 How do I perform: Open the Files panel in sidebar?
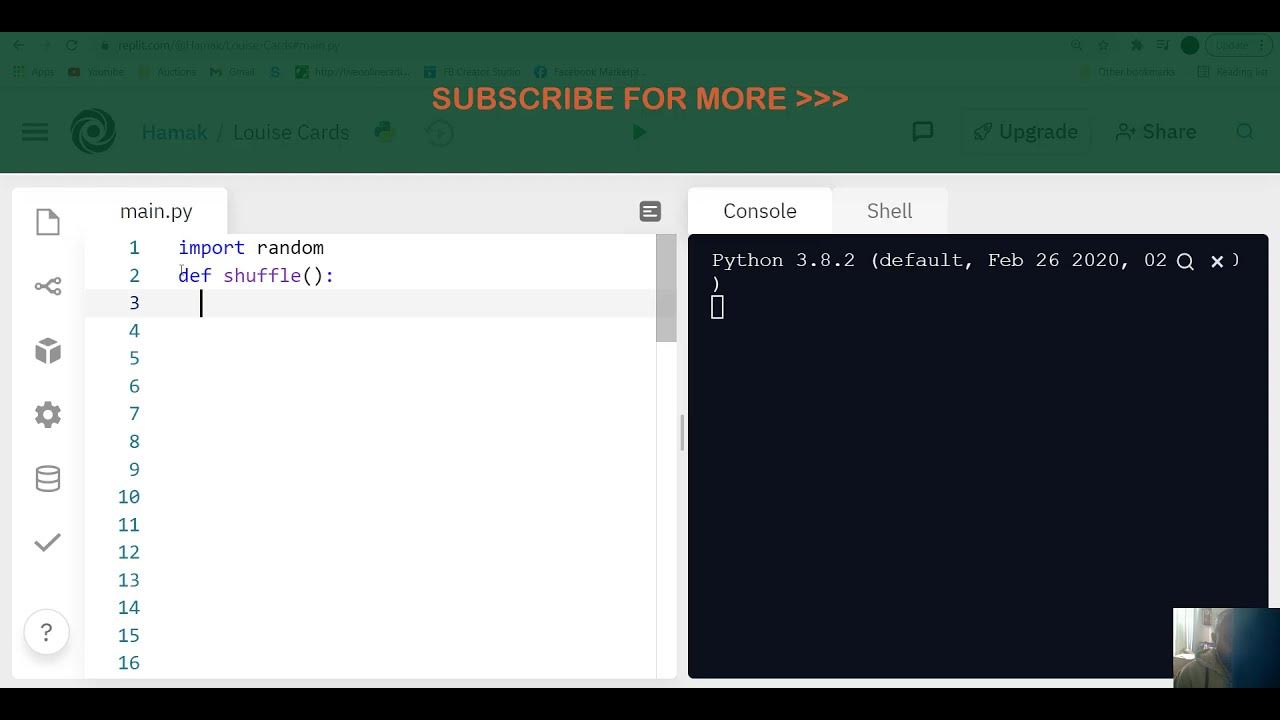click(x=48, y=222)
